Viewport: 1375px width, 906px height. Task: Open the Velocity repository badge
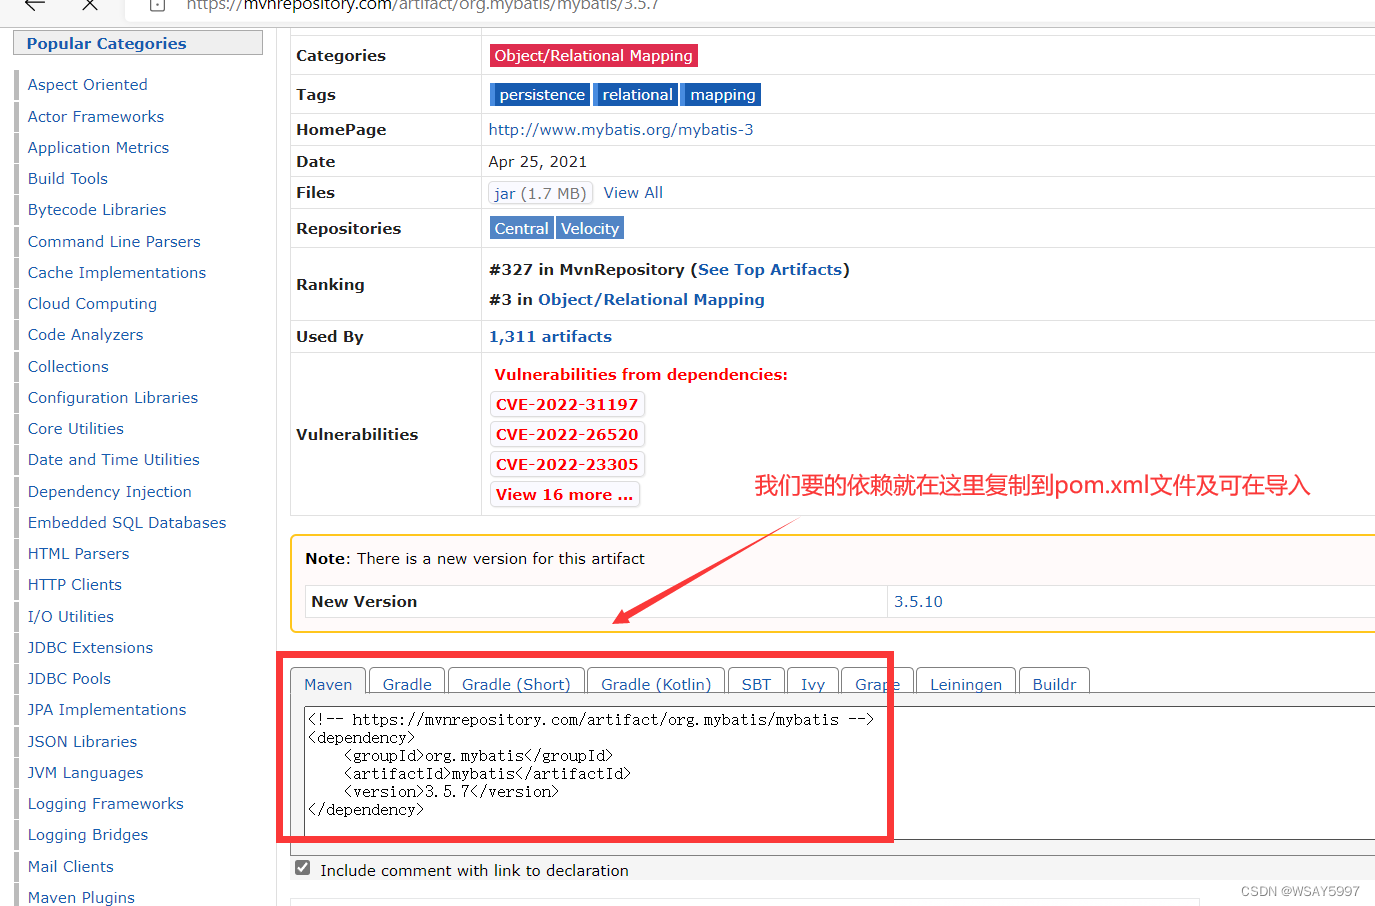click(590, 229)
